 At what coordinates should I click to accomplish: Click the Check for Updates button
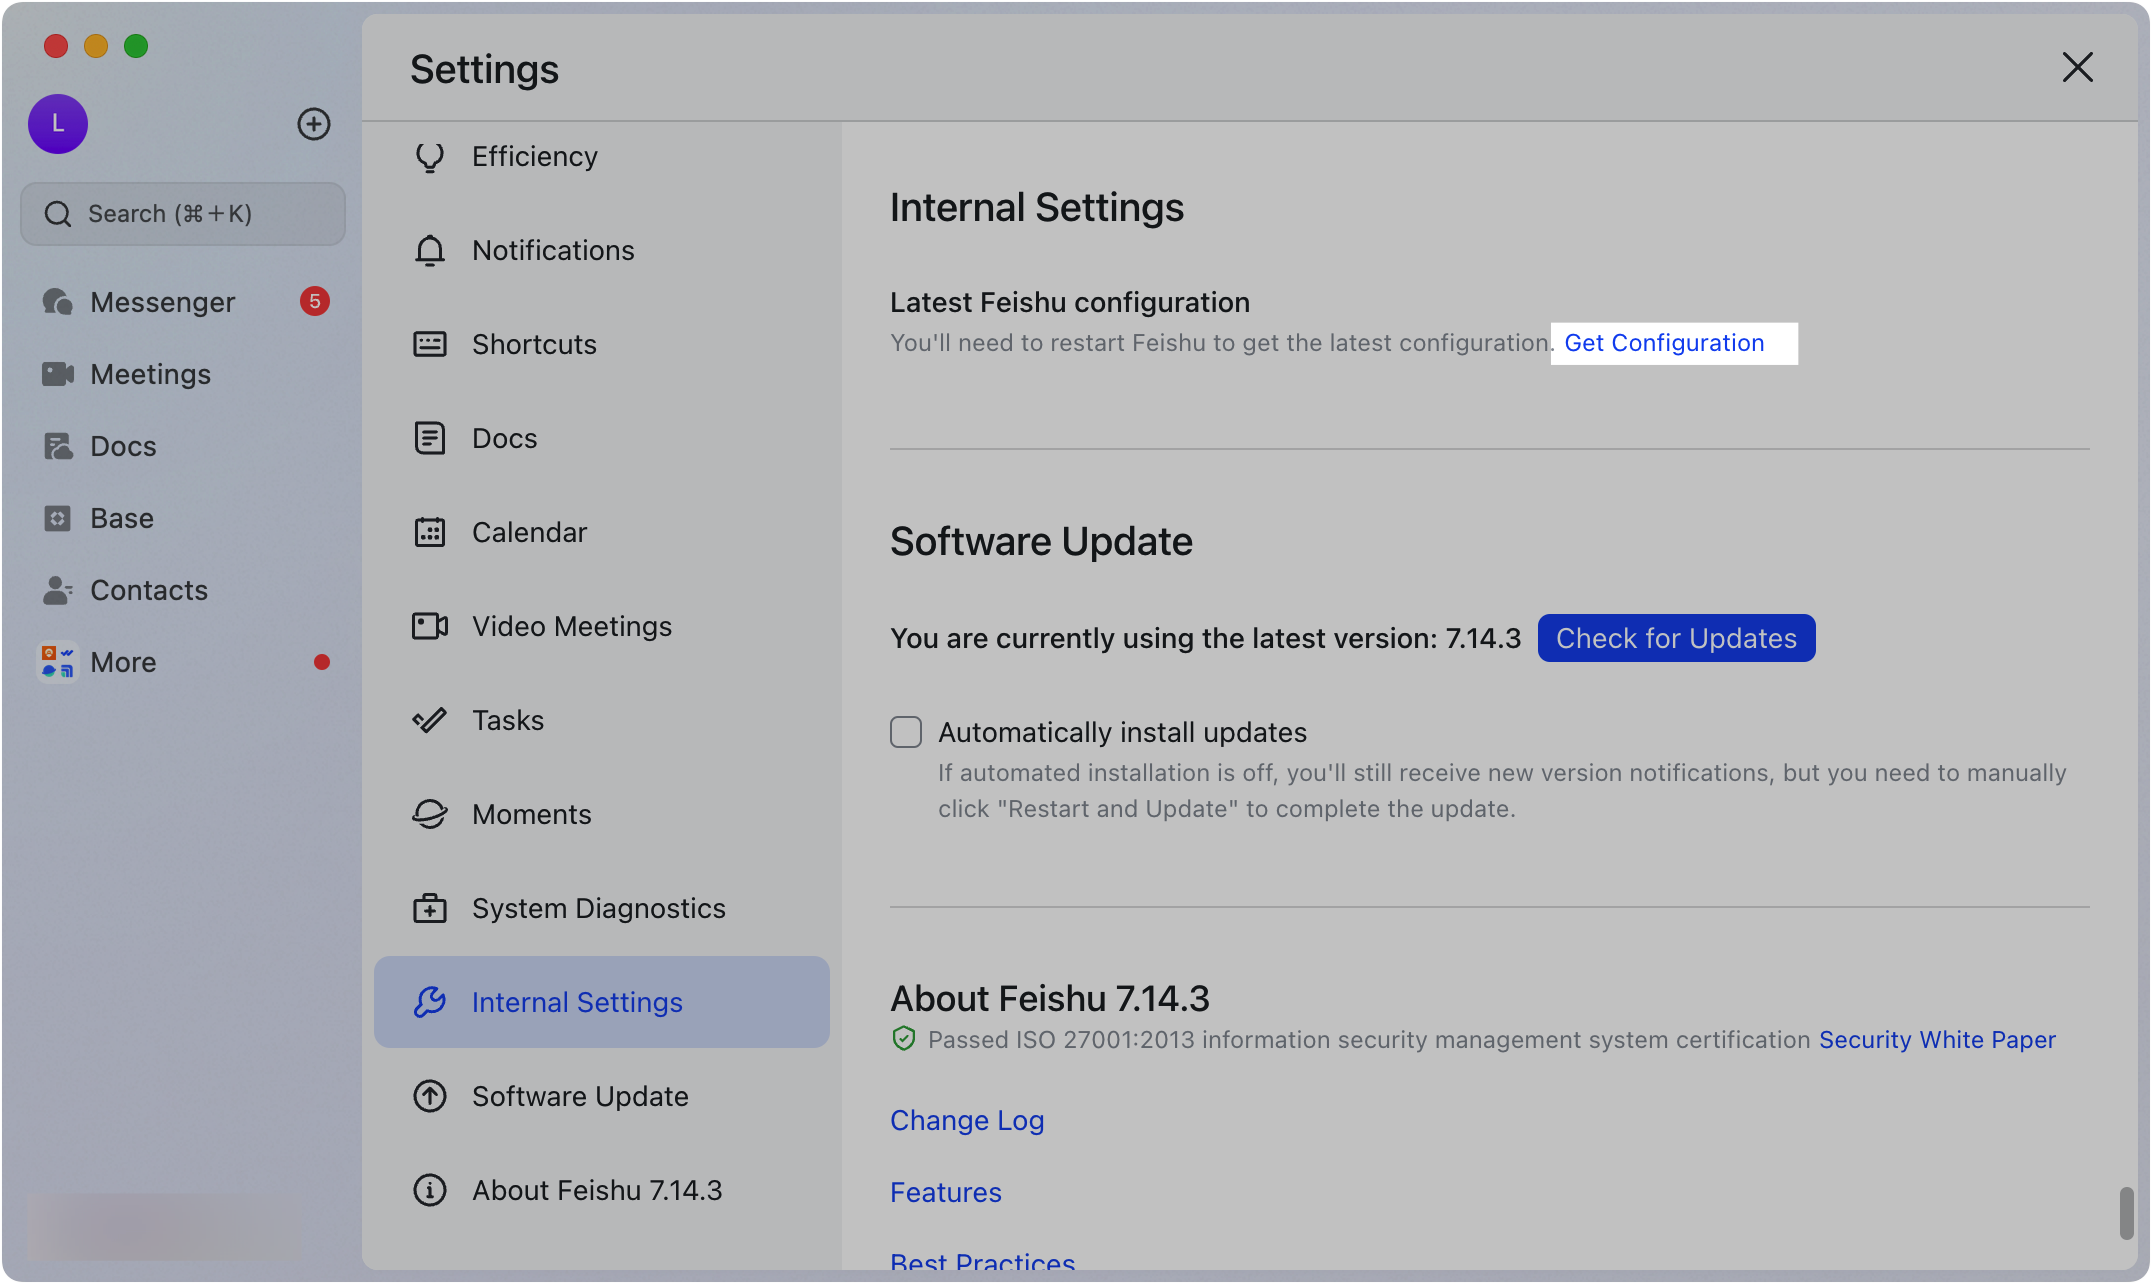point(1677,638)
